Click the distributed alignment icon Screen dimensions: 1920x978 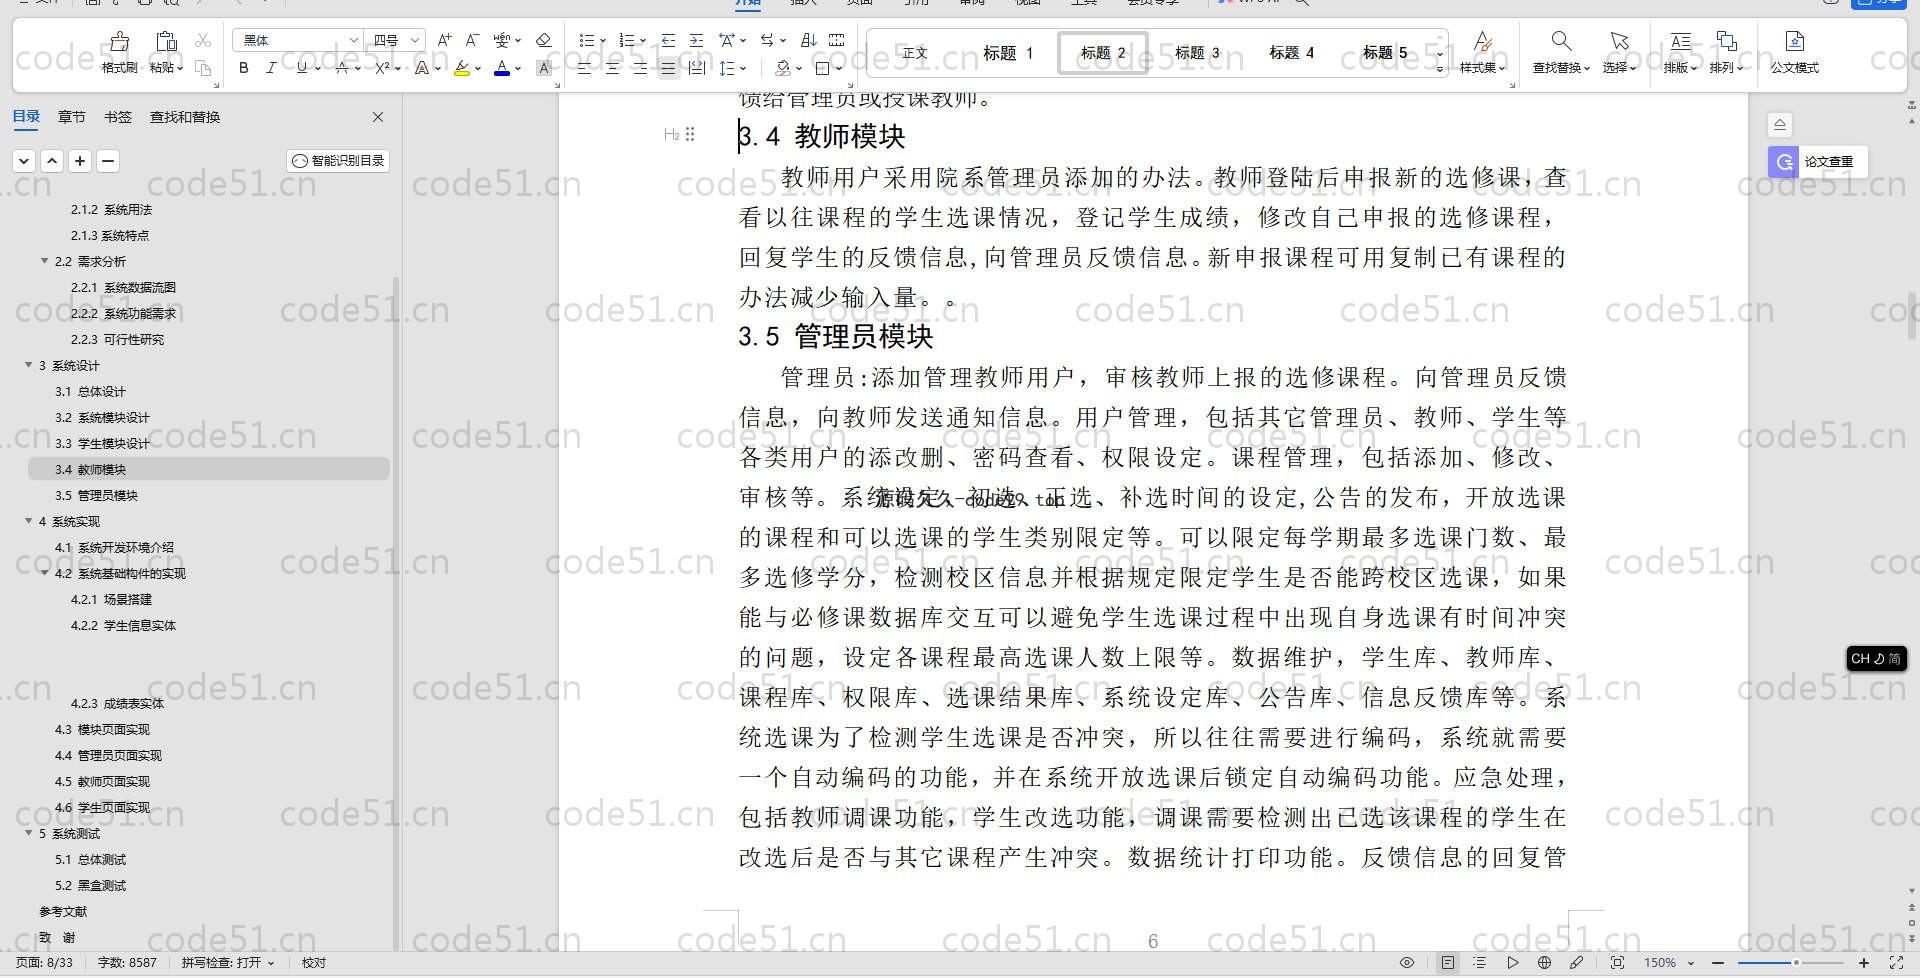[696, 68]
